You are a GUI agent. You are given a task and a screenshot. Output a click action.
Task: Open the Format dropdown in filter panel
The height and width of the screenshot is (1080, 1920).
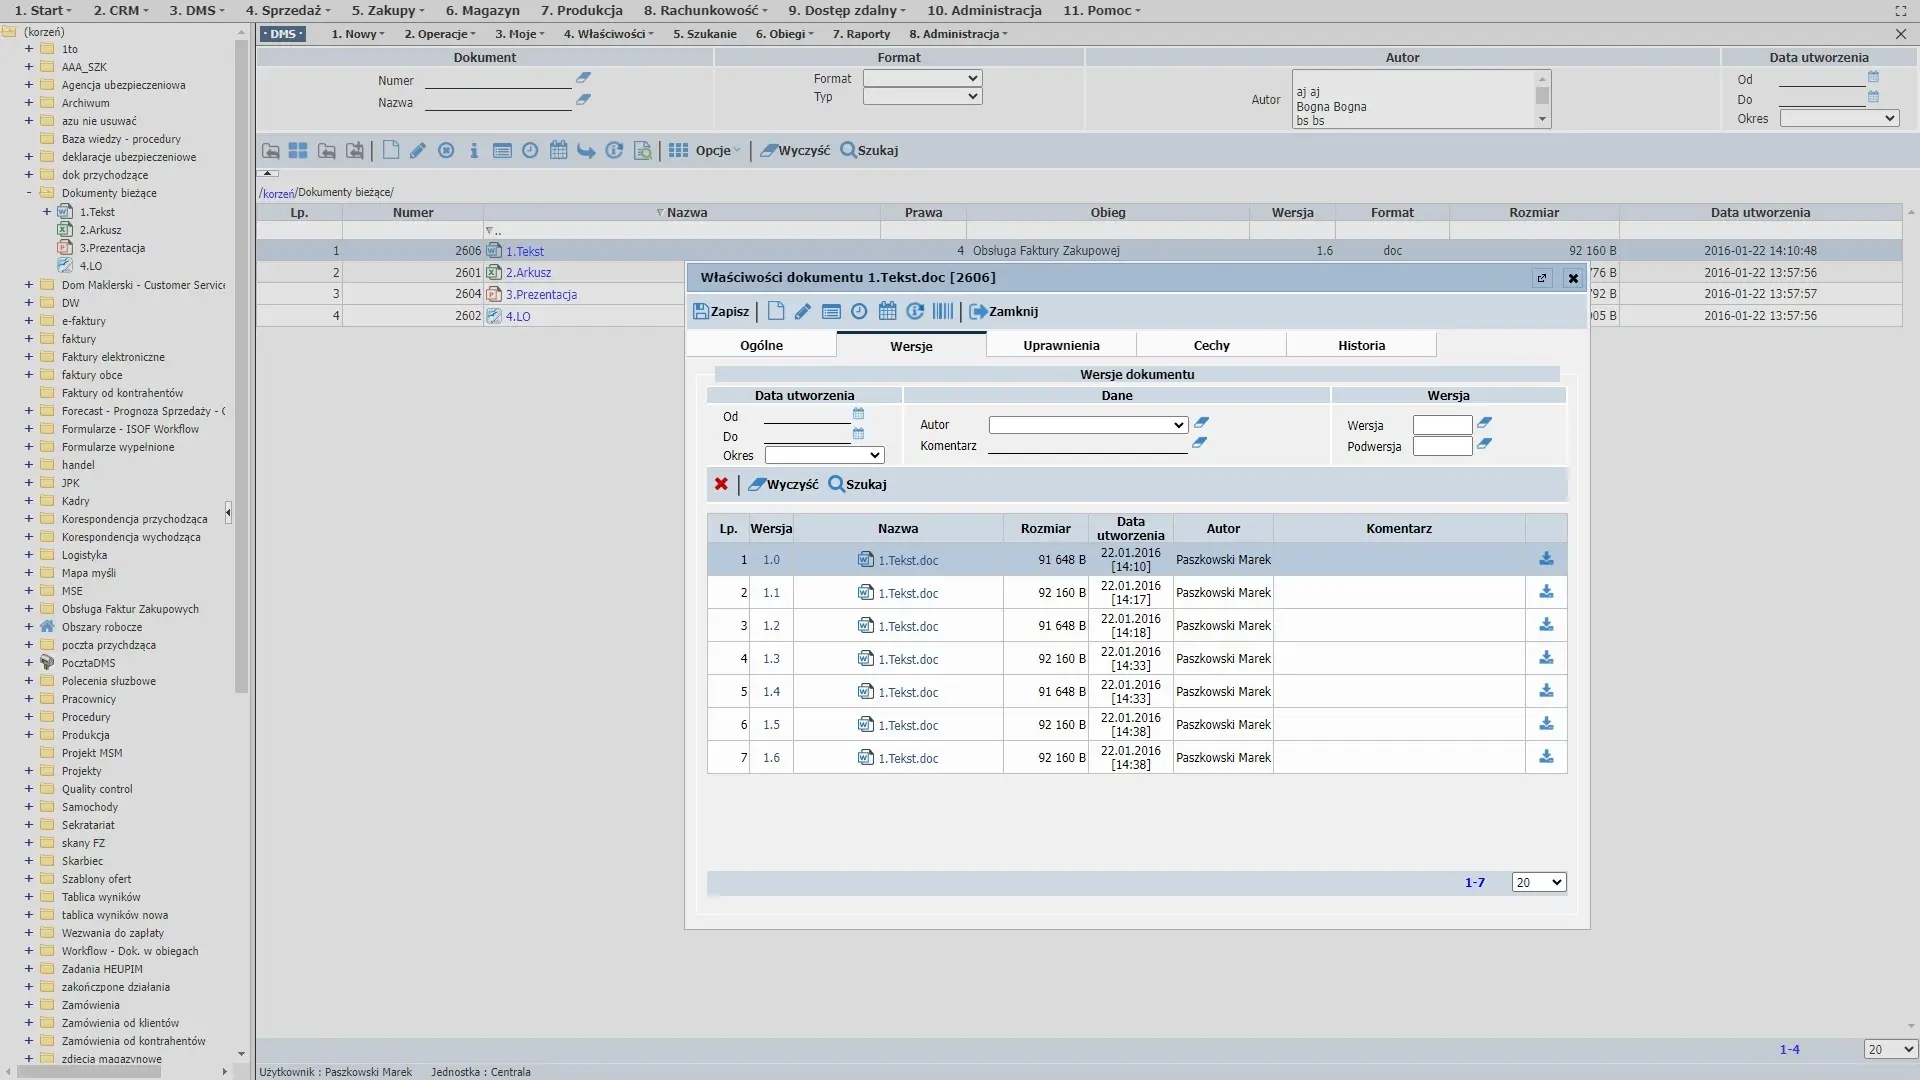click(x=922, y=78)
